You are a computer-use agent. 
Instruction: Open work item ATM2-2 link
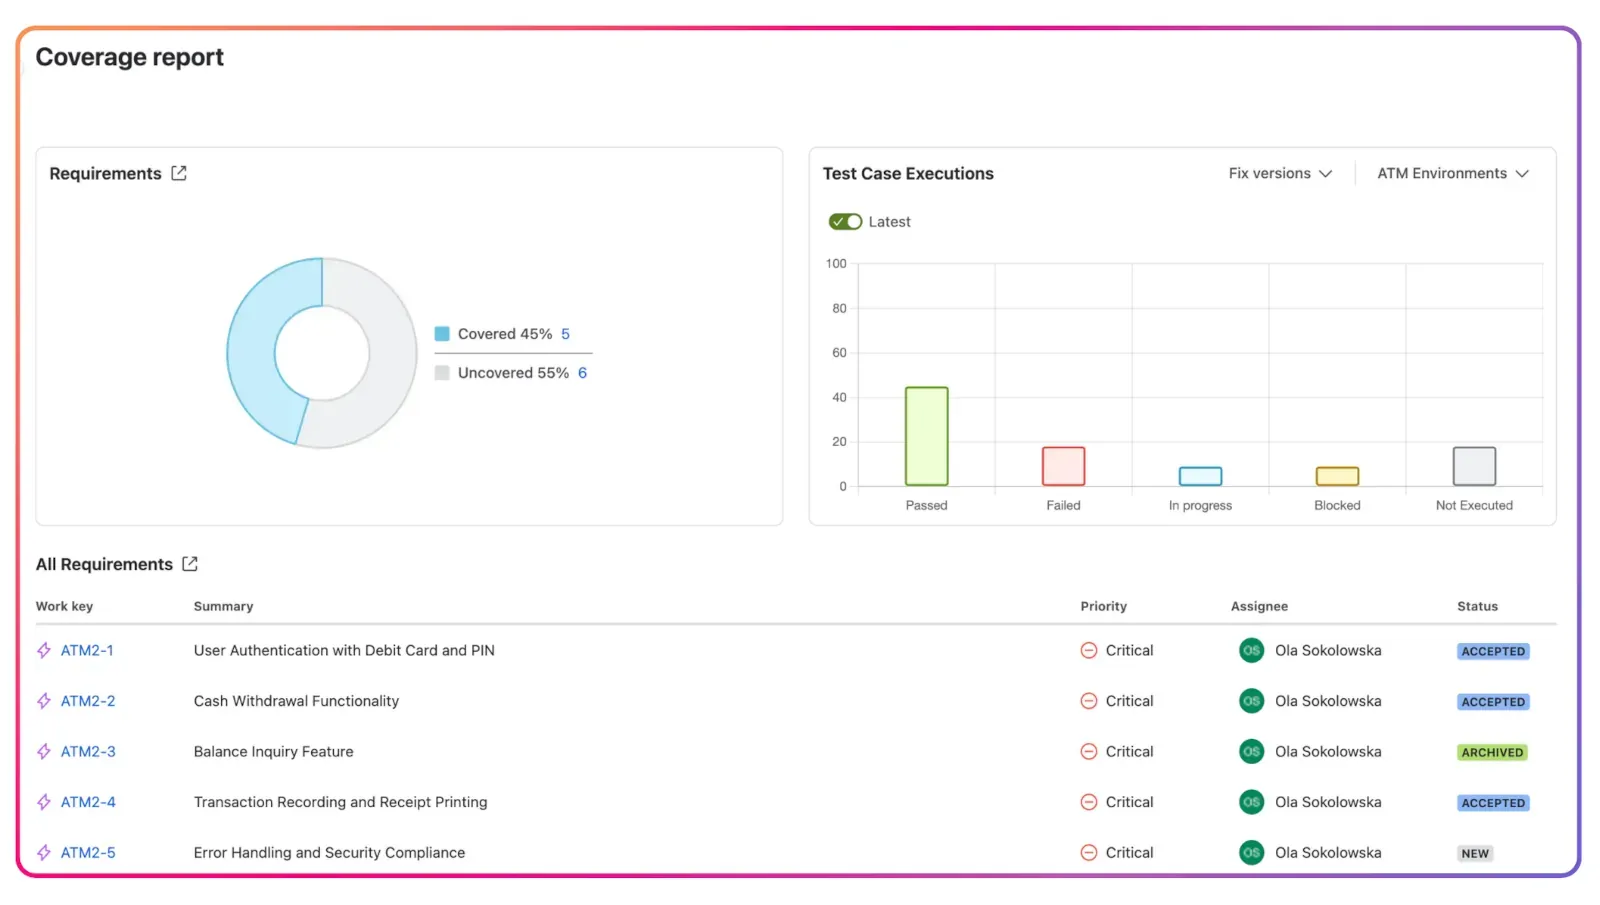88,701
